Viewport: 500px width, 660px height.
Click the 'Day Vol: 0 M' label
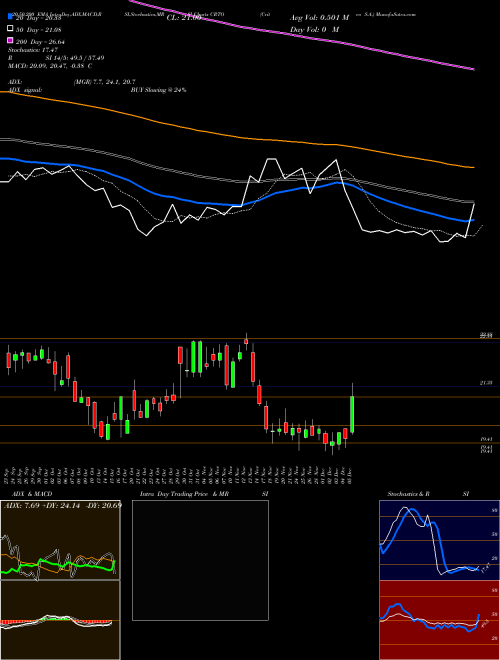pyautogui.click(x=314, y=30)
